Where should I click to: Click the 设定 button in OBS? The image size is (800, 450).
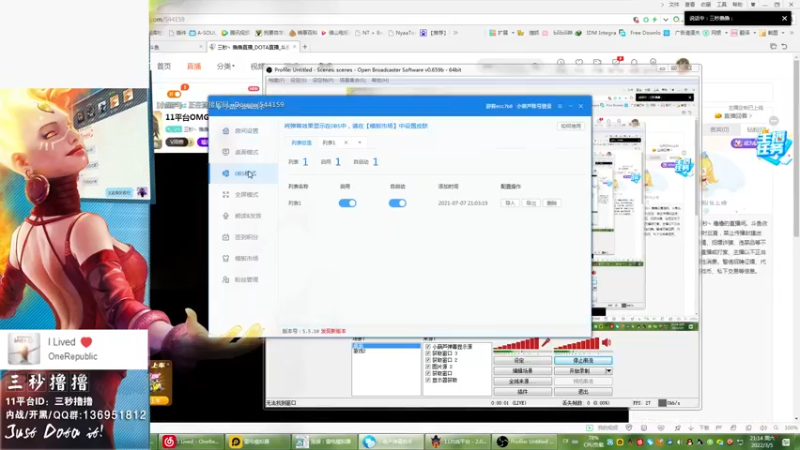(522, 360)
